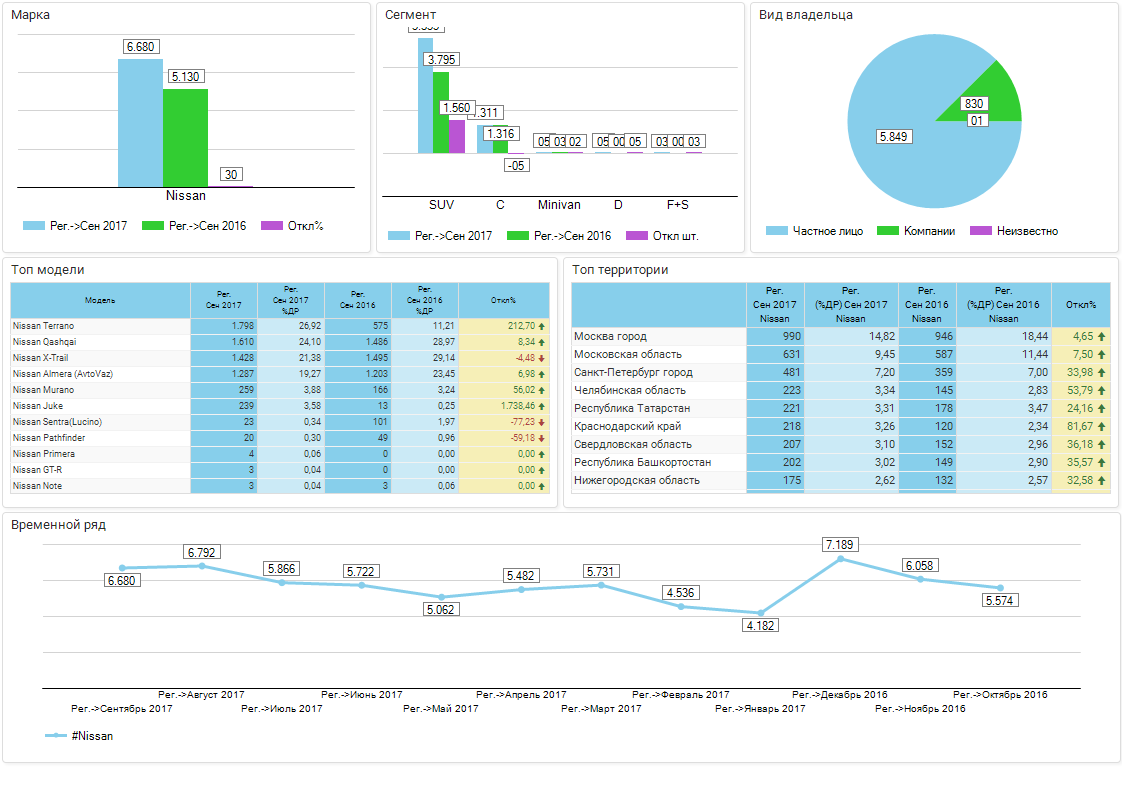The height and width of the screenshot is (793, 1122).
Task: Click the Nissan Terrano model name
Action: [44, 326]
